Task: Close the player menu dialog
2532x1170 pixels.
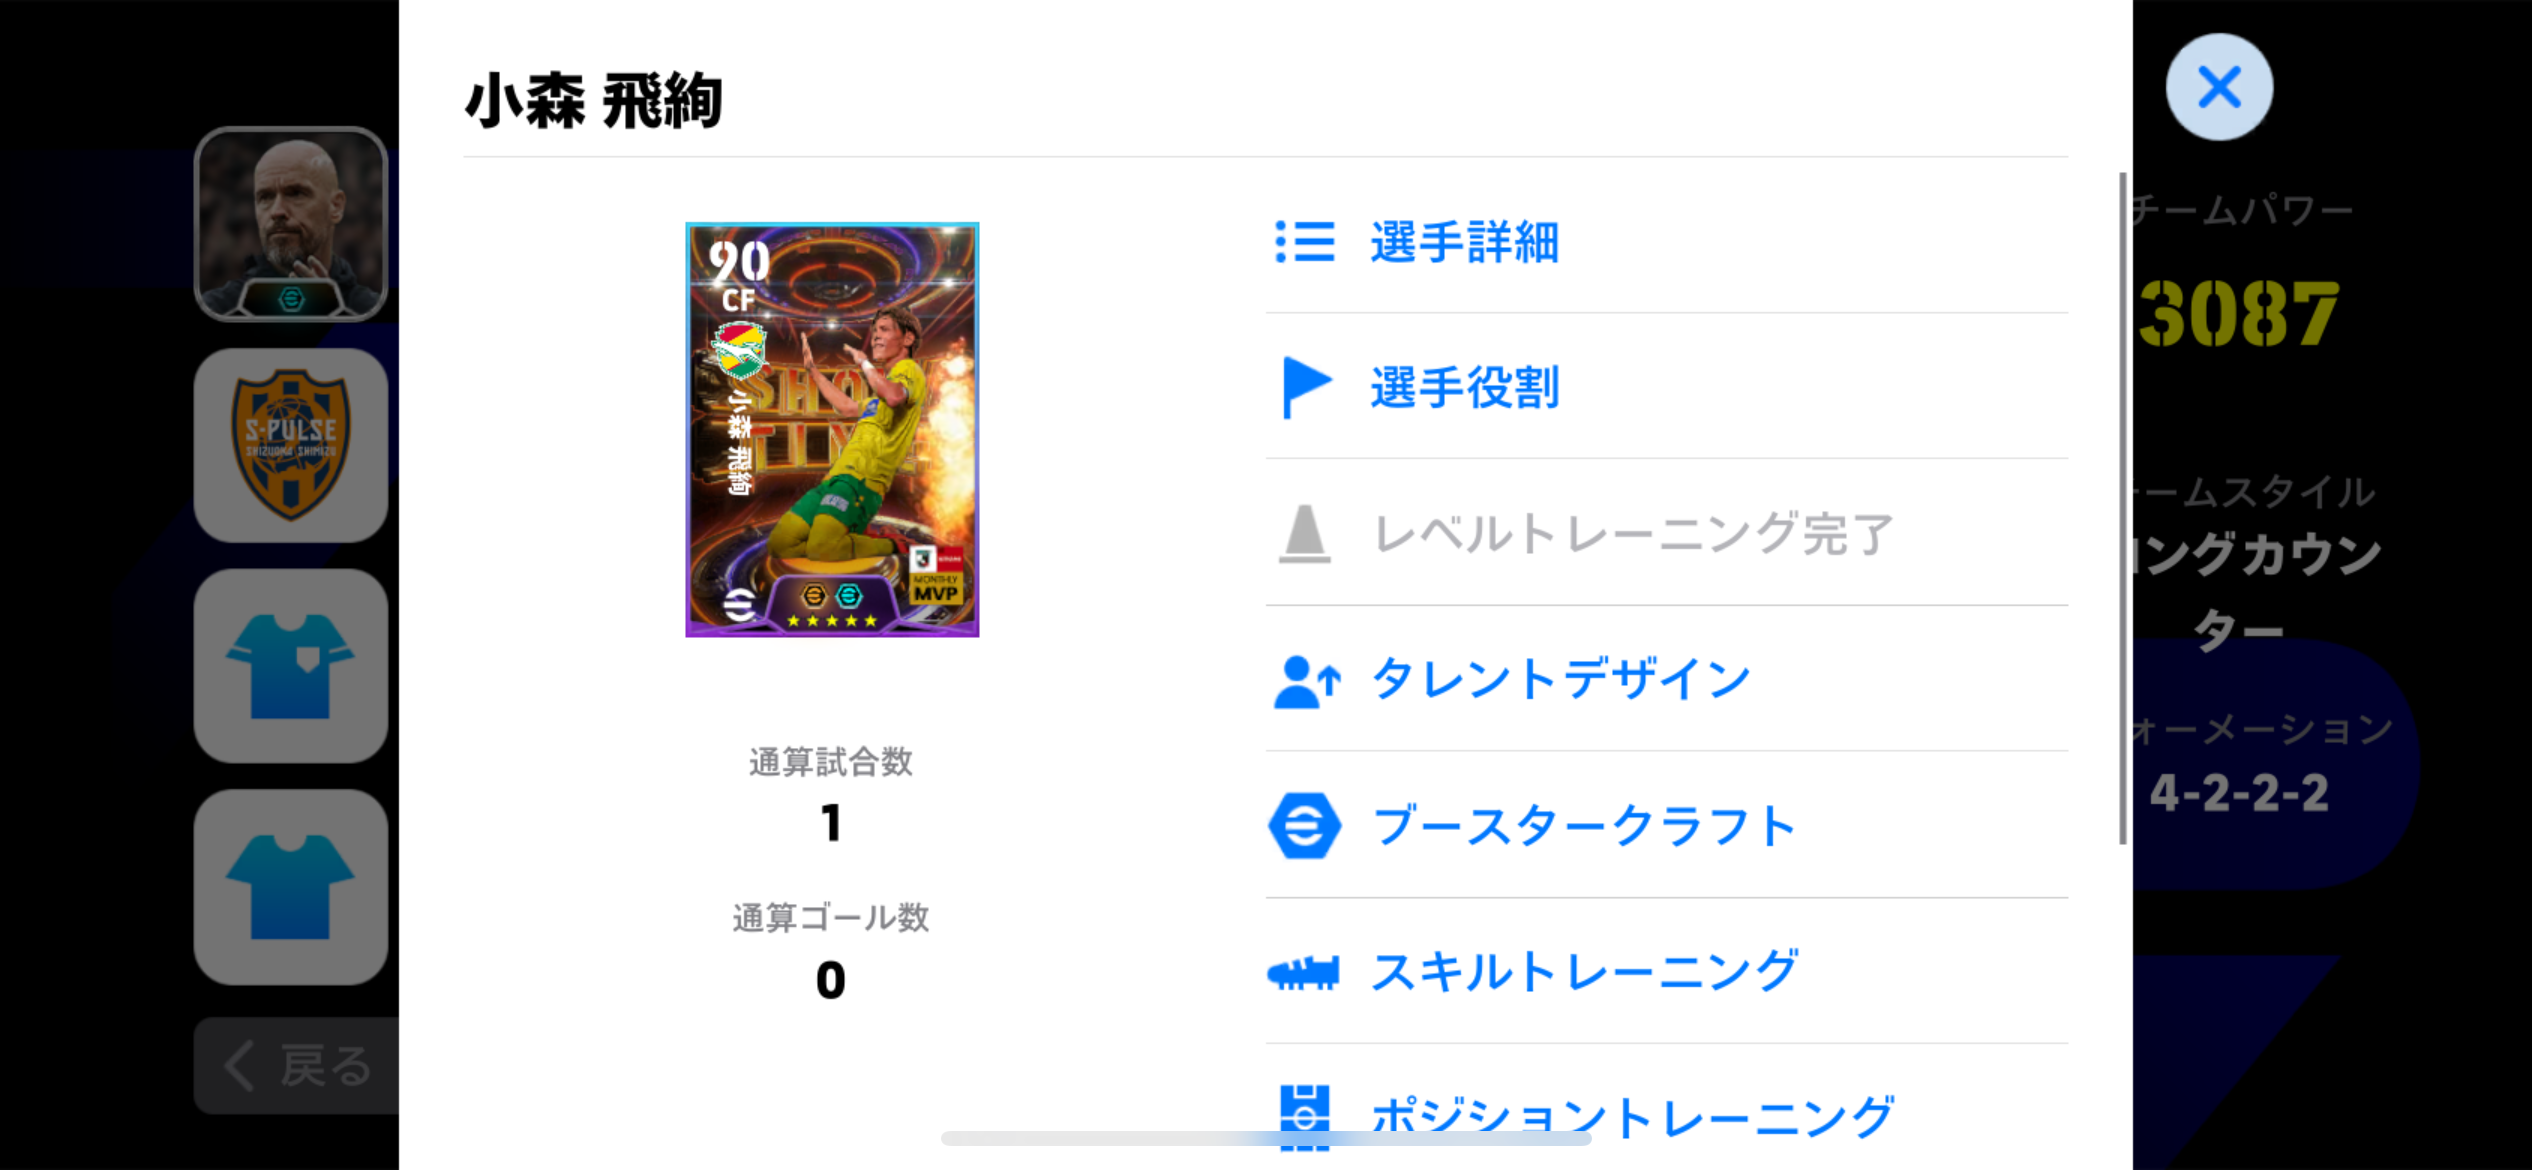Action: tap(2219, 87)
